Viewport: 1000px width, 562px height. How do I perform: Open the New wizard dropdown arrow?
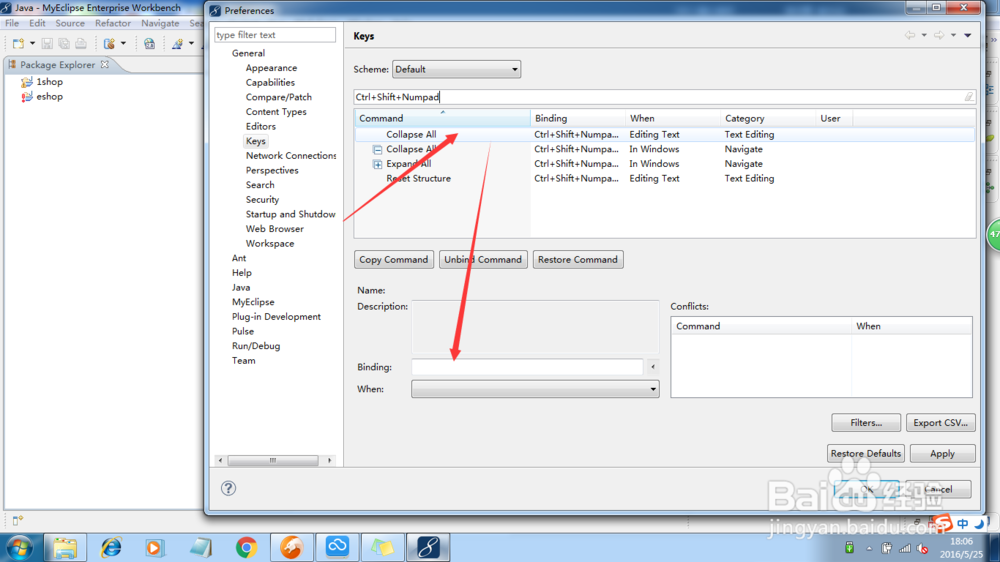click(x=33, y=43)
